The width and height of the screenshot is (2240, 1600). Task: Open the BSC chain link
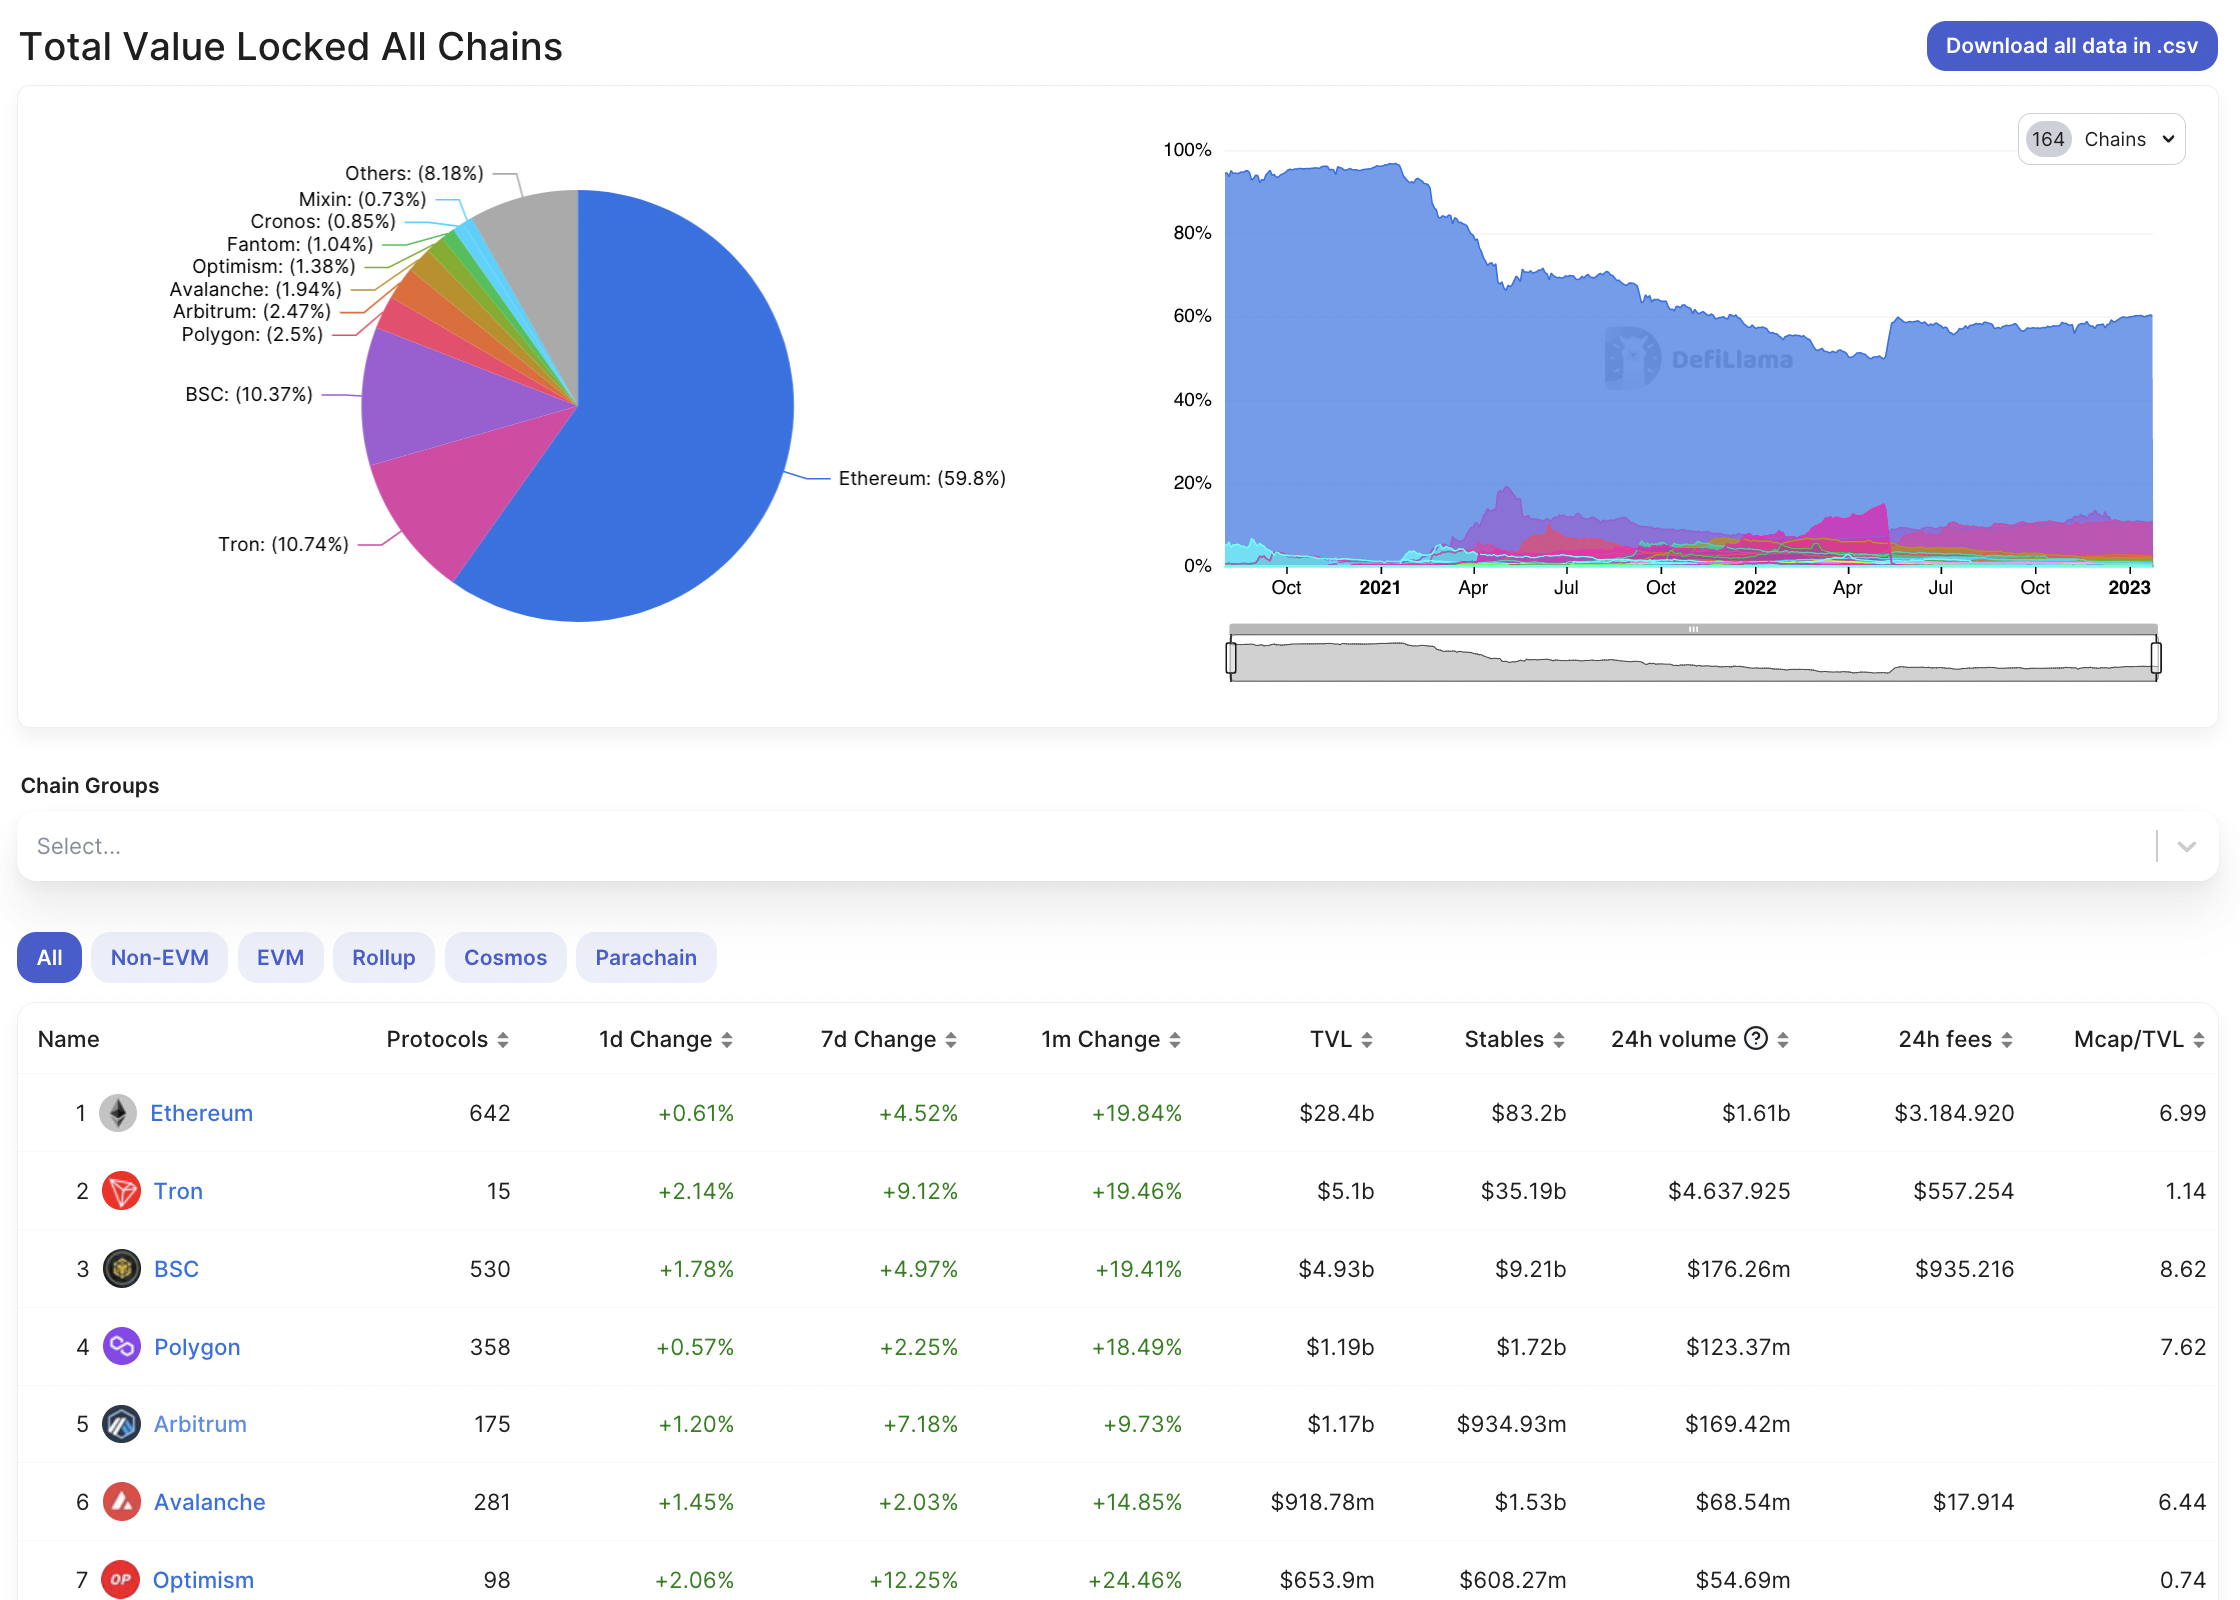pyautogui.click(x=176, y=1269)
